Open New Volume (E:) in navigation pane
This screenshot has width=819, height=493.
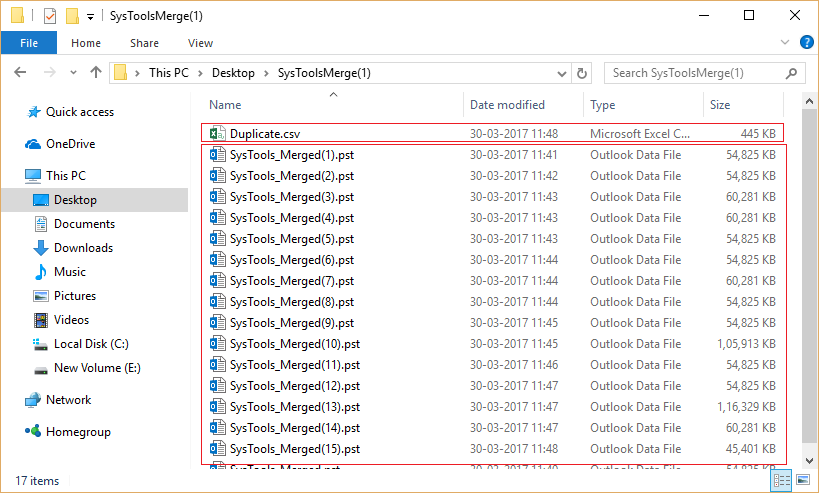(97, 368)
